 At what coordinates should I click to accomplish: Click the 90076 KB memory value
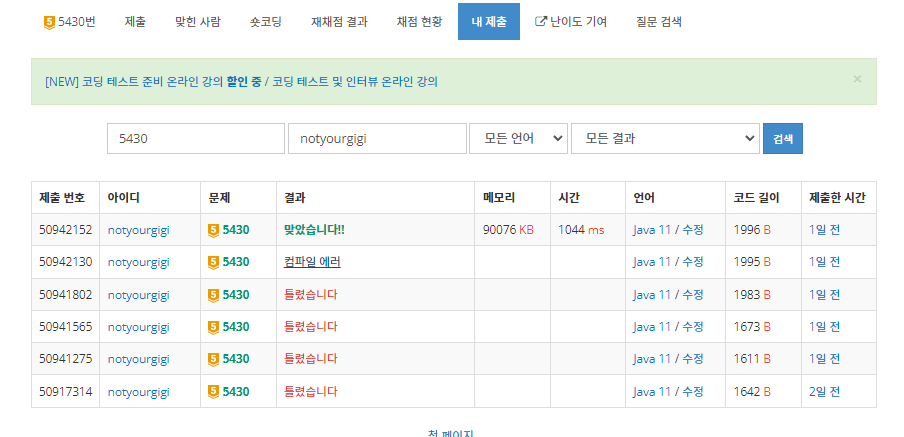click(x=508, y=230)
